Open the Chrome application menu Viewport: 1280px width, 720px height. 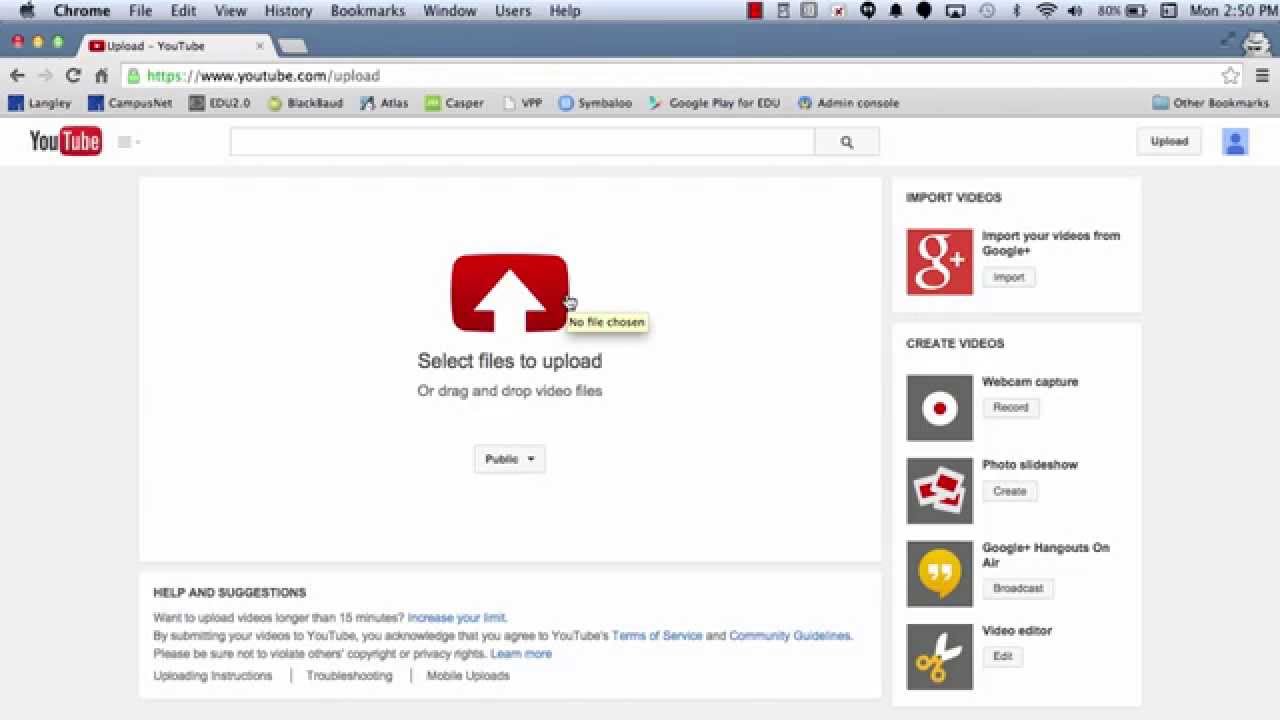point(82,11)
